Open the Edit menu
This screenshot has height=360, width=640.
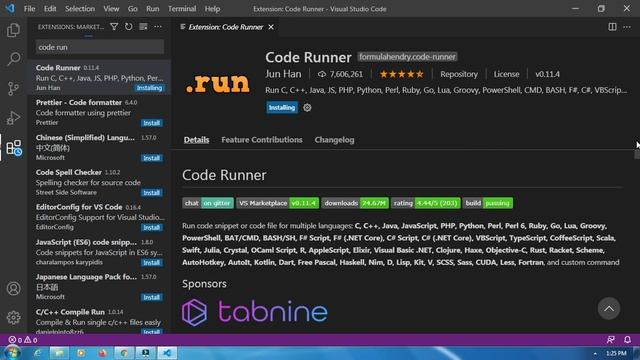tap(50, 9)
